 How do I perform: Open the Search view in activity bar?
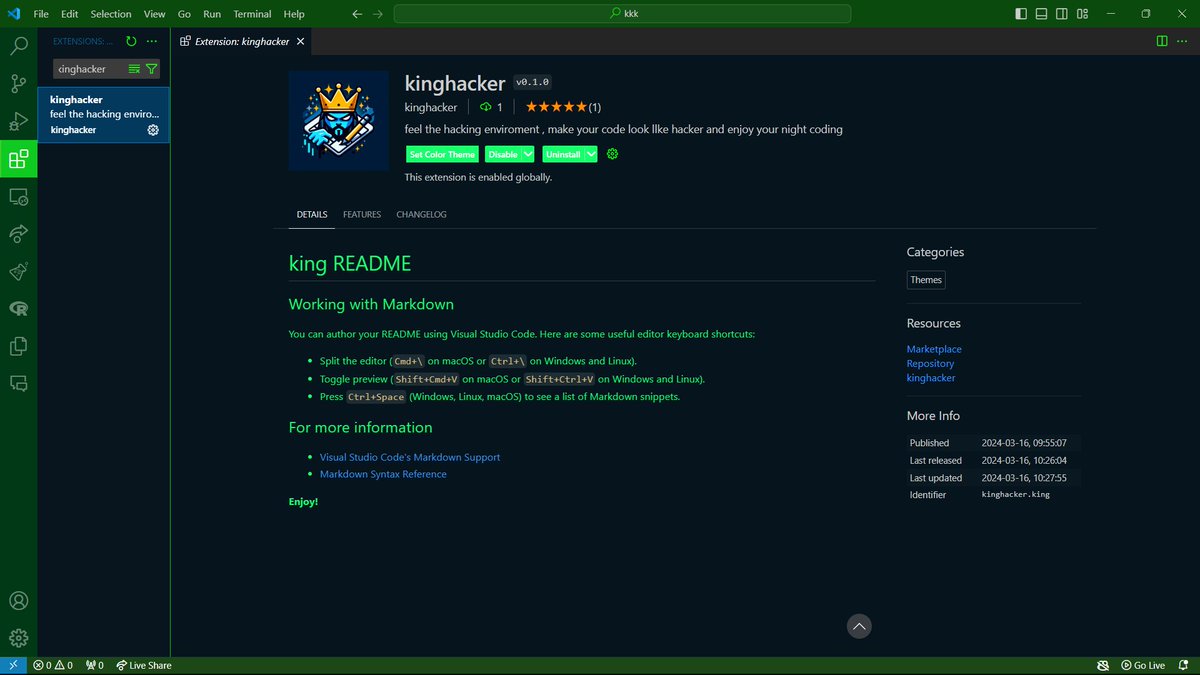18,46
